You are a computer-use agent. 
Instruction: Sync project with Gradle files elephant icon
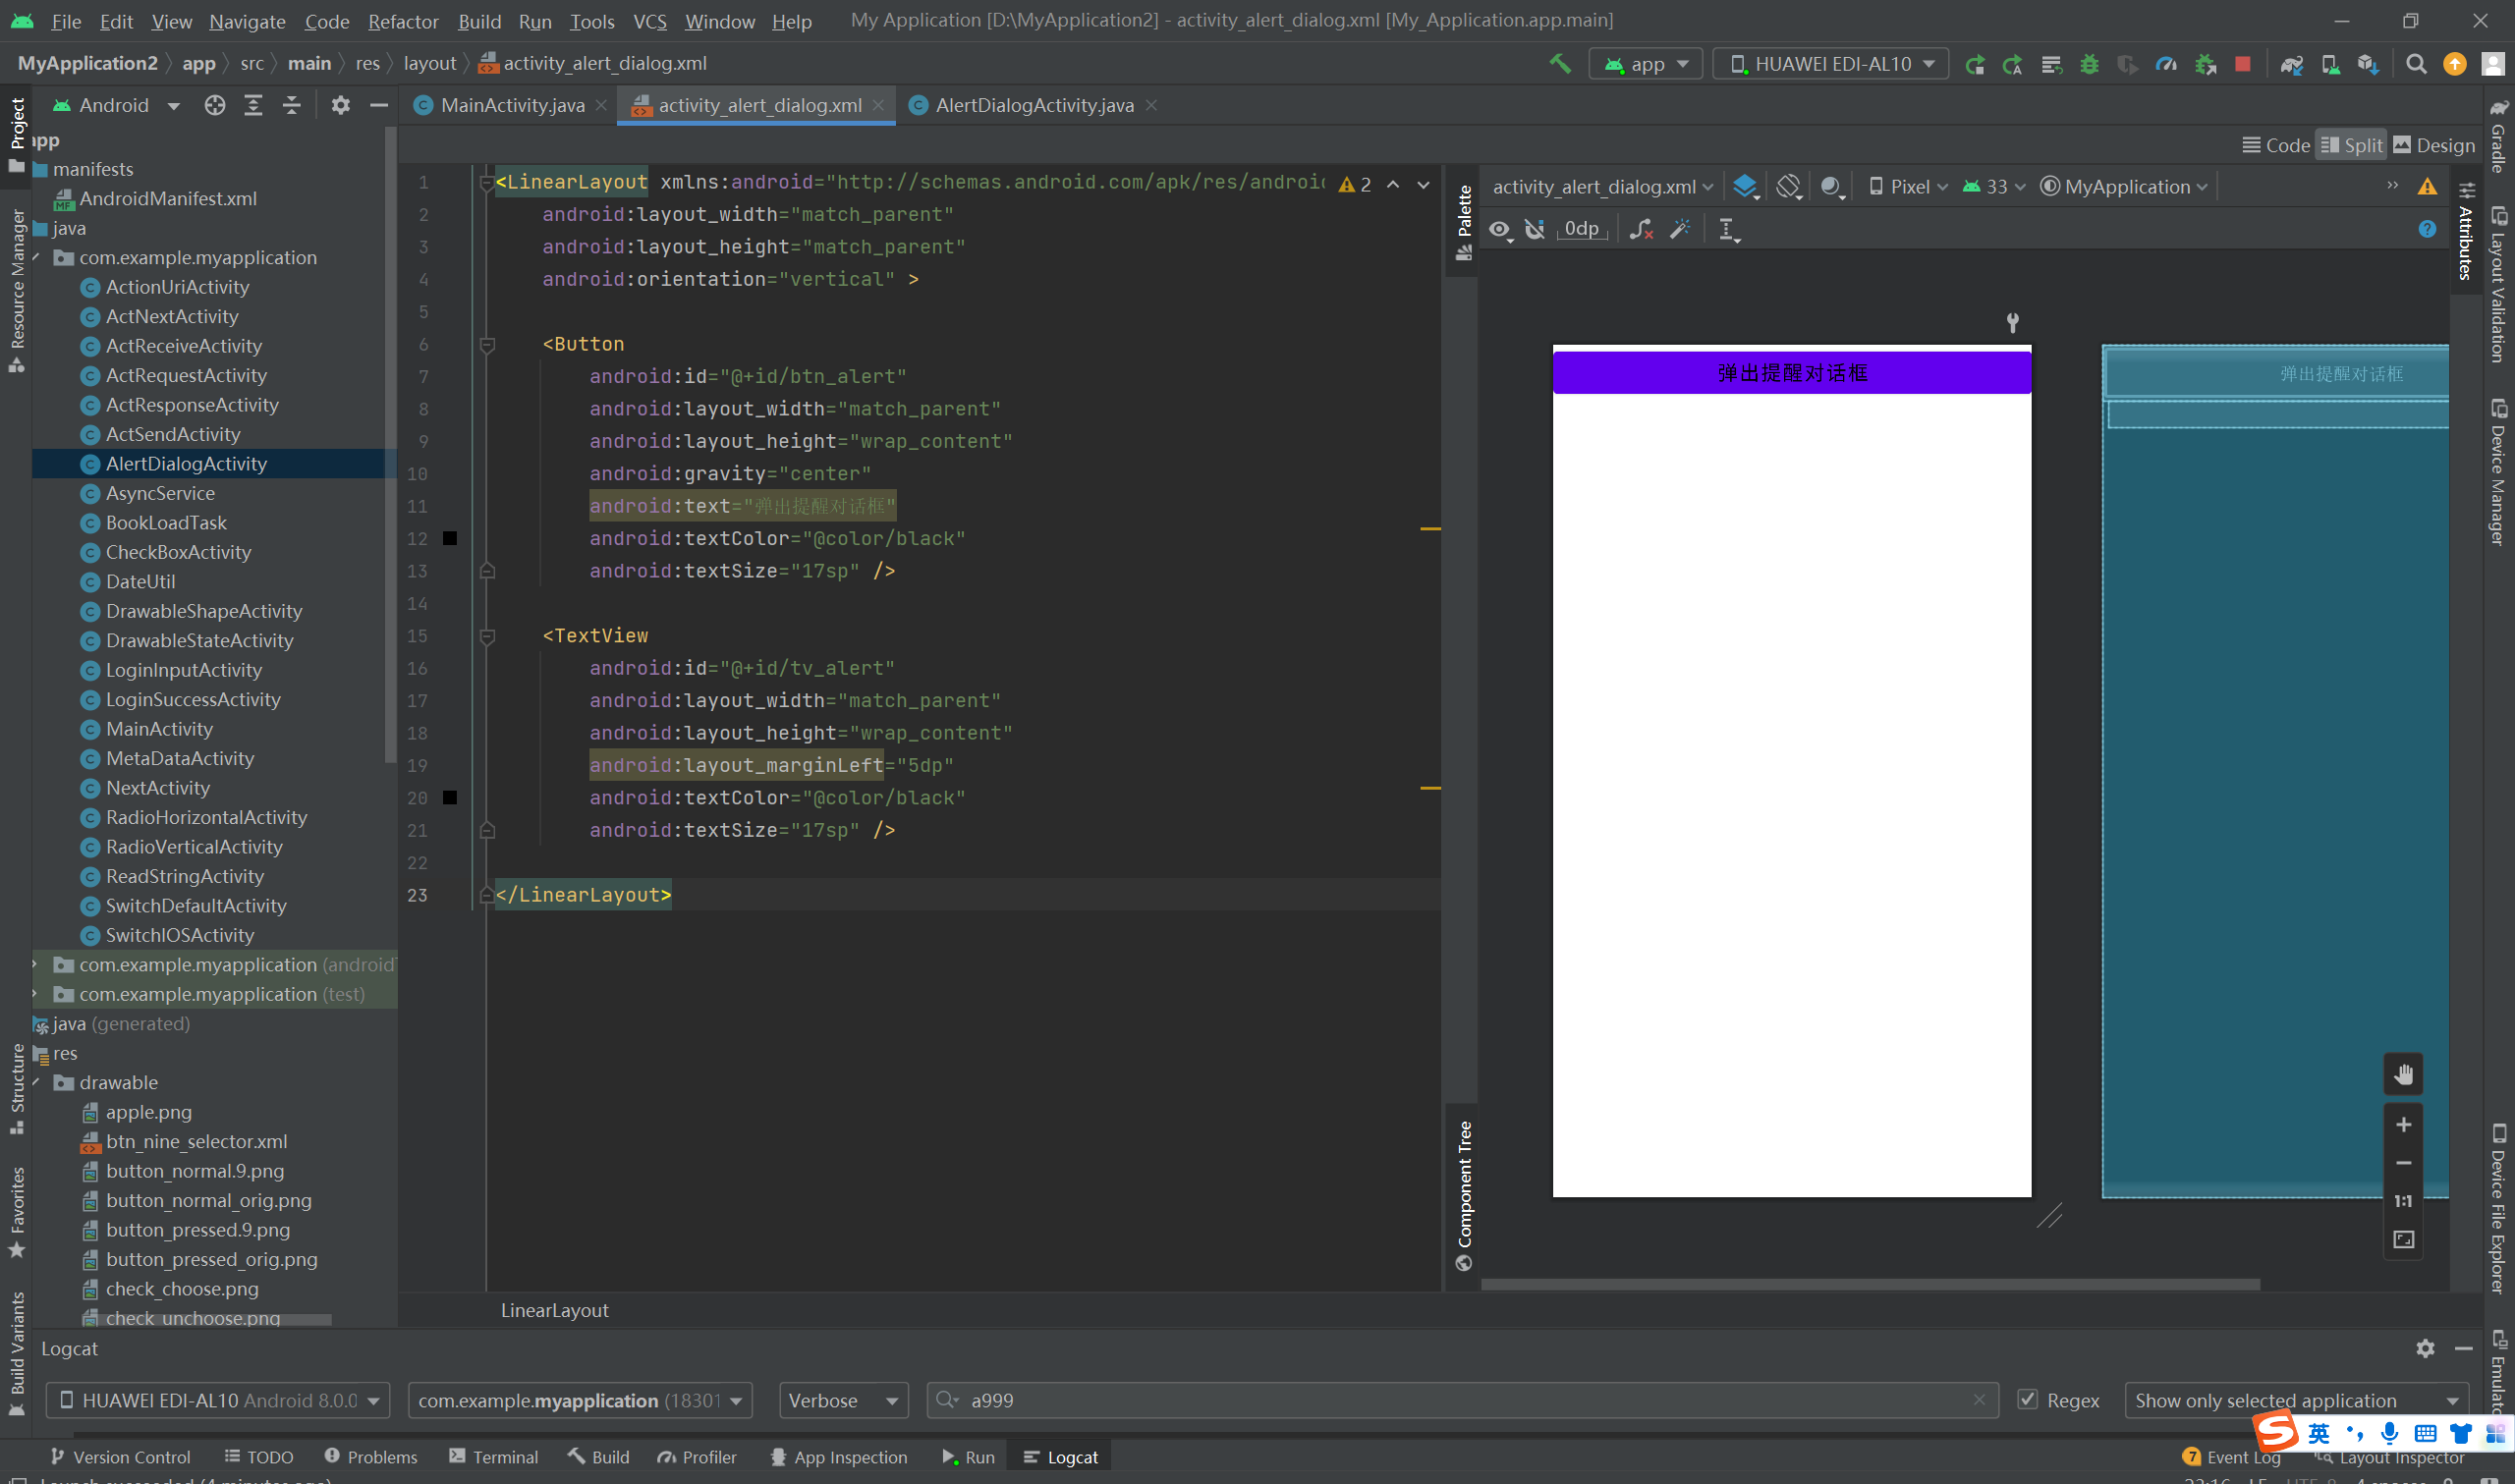point(2291,64)
